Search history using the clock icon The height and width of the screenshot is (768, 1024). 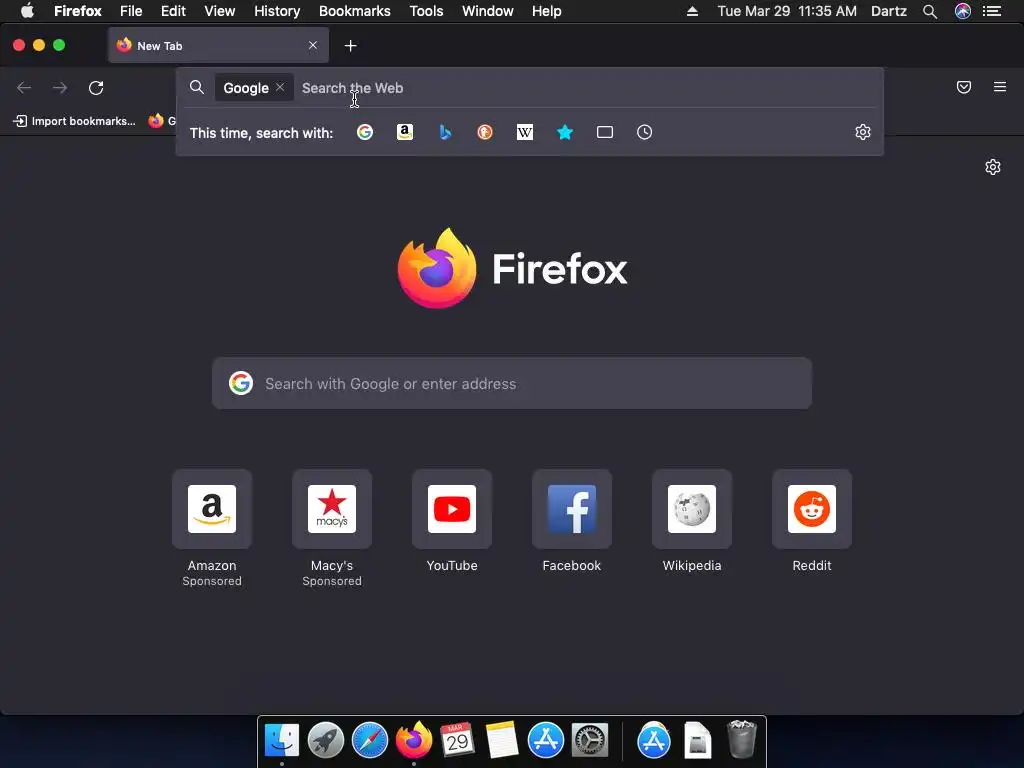[x=645, y=133]
